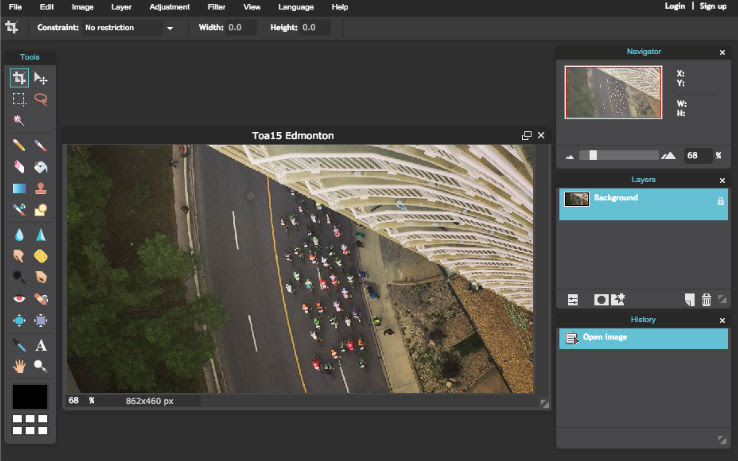Screen dimensions: 738x461
Task: Click the Navigator preview thumbnail
Action: pyautogui.click(x=613, y=92)
